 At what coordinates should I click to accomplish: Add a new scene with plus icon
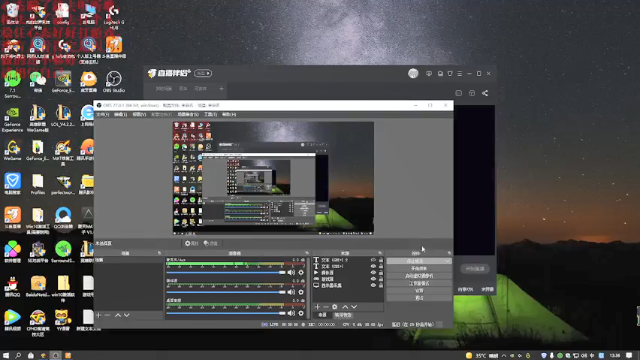pyautogui.click(x=98, y=315)
